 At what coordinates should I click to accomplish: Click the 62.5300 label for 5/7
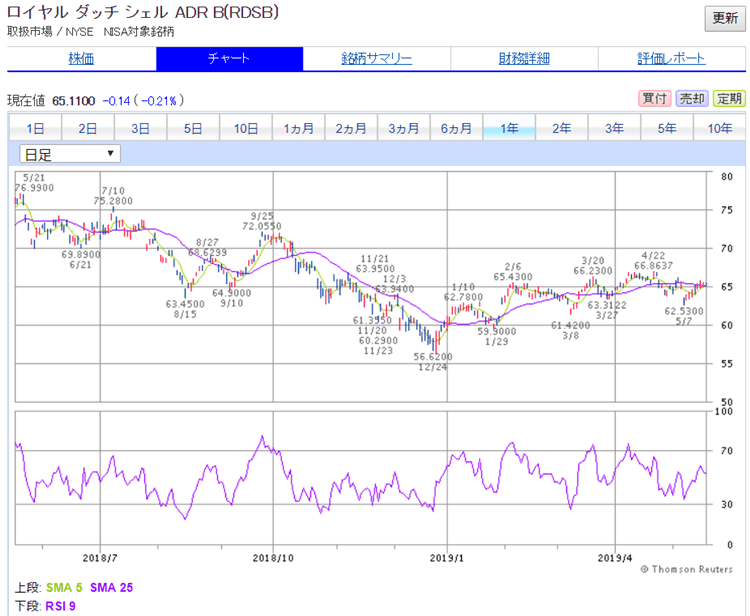coord(684,311)
